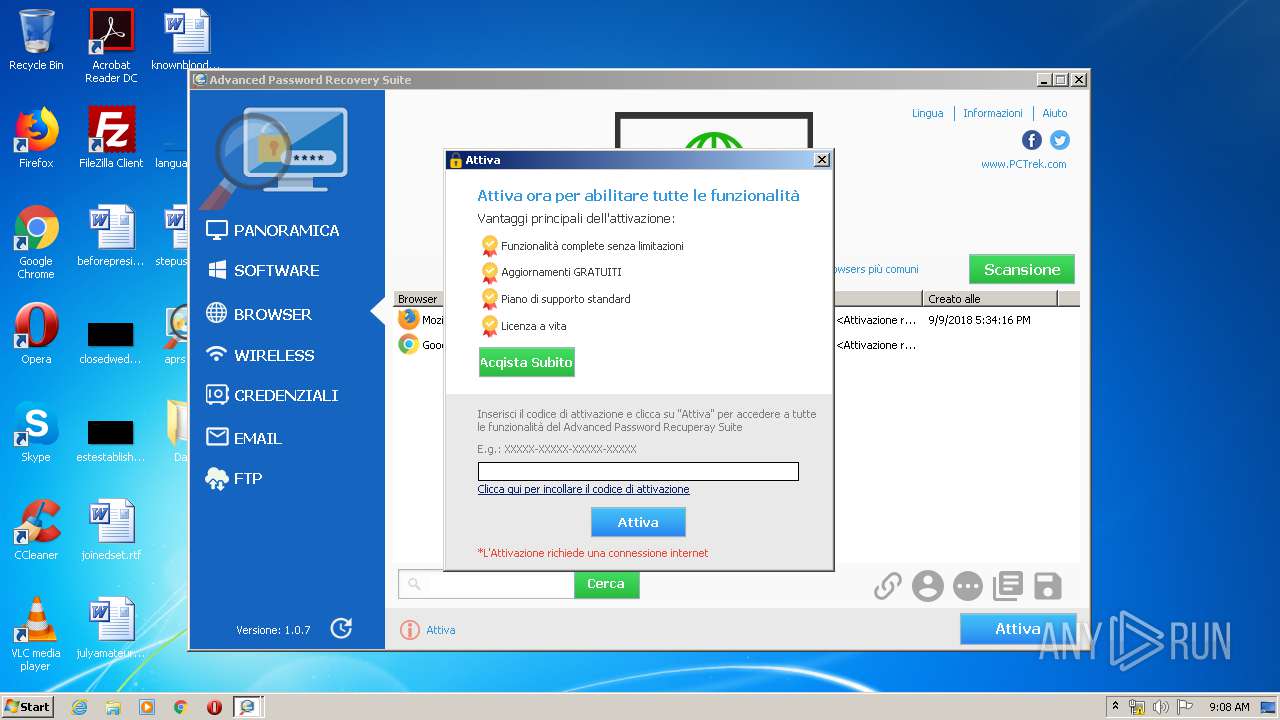The width and height of the screenshot is (1280, 720).
Task: Select the Google Chrome row icon
Action: click(x=408, y=345)
